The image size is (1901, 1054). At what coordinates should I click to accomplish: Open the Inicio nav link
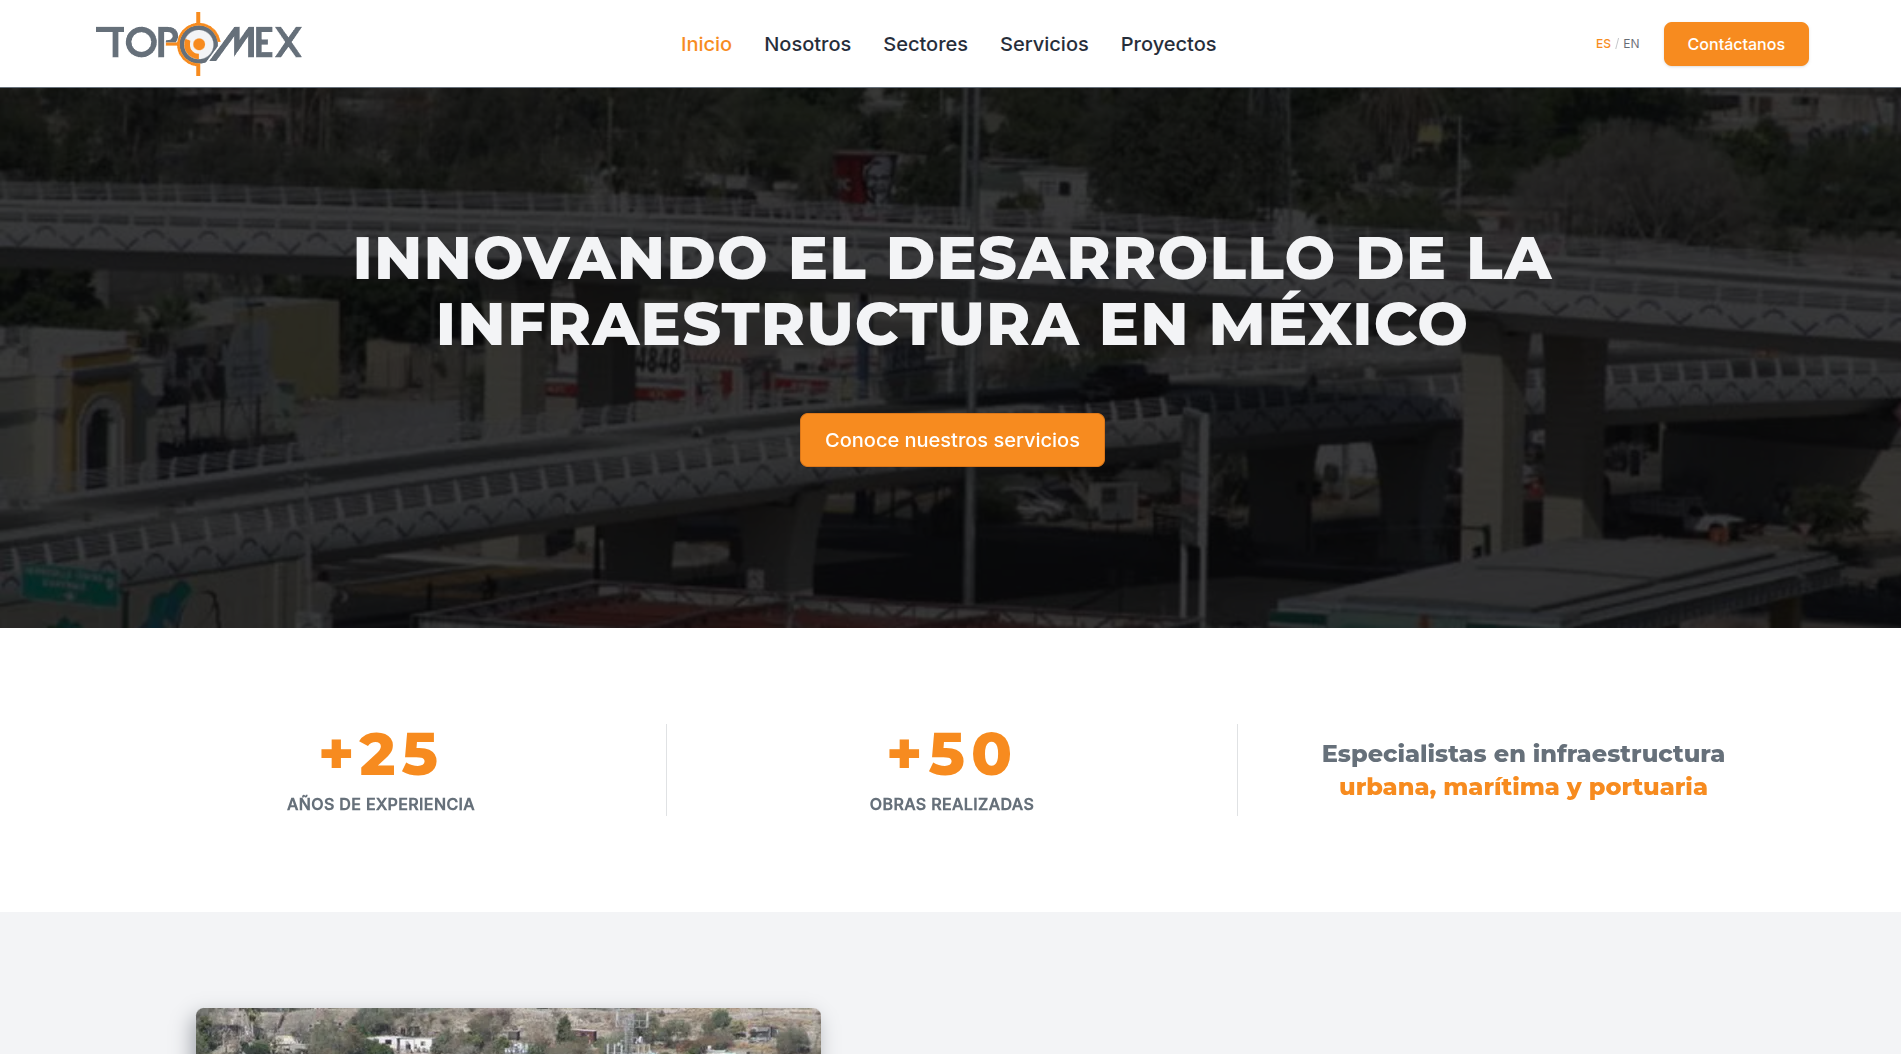click(706, 44)
